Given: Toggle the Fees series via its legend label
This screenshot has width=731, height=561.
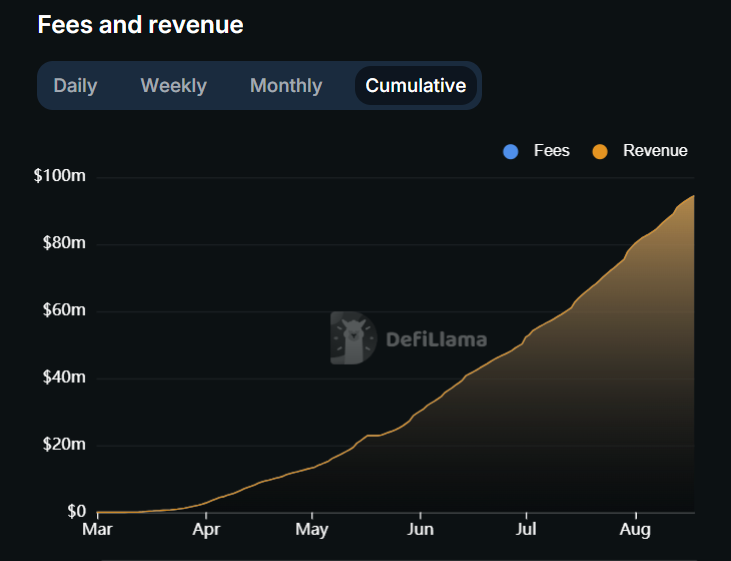Looking at the screenshot, I should [551, 151].
